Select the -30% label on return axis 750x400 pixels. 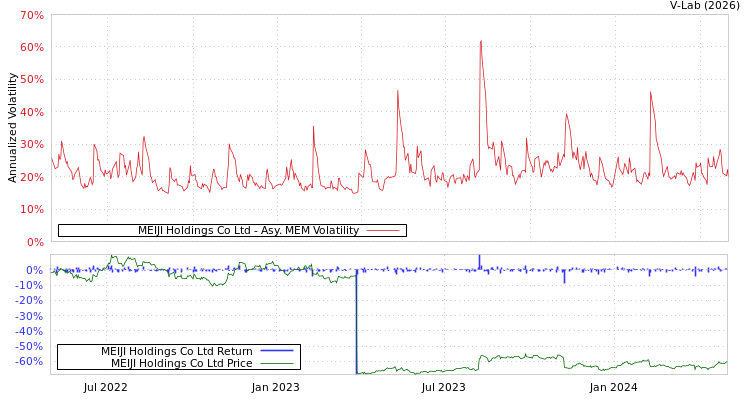[30, 315]
